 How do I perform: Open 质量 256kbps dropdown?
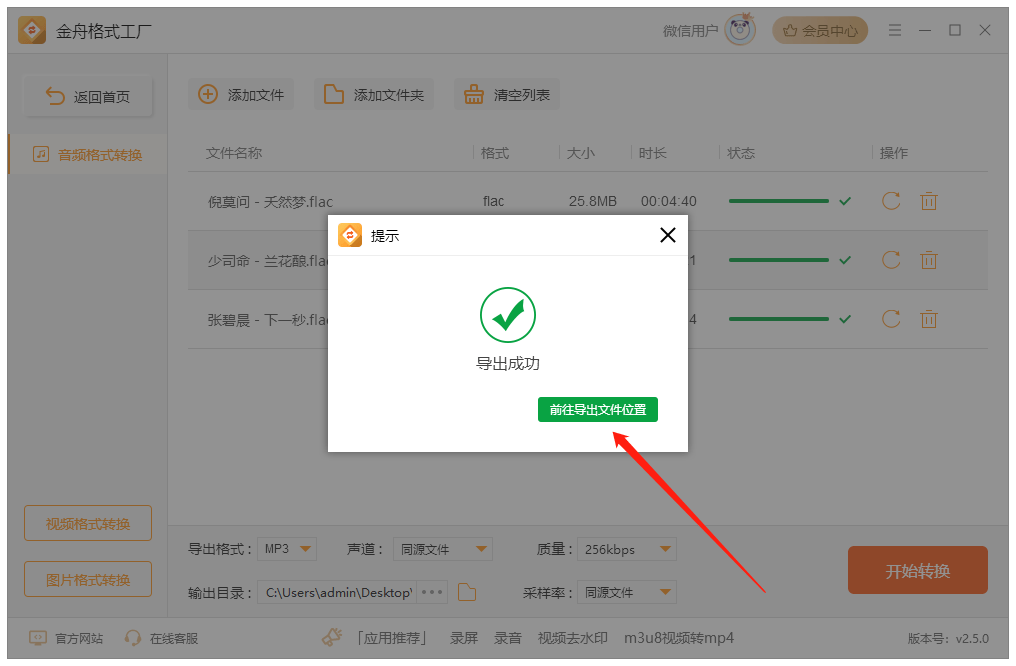(627, 549)
